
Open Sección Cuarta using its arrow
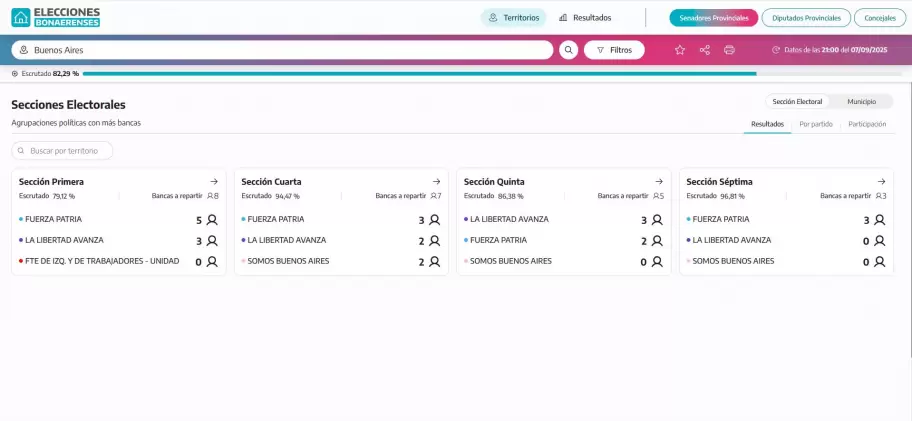click(436, 182)
